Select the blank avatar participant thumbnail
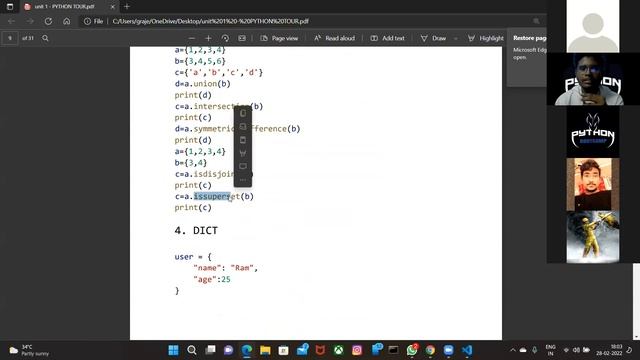The height and width of the screenshot is (360, 640). click(593, 26)
